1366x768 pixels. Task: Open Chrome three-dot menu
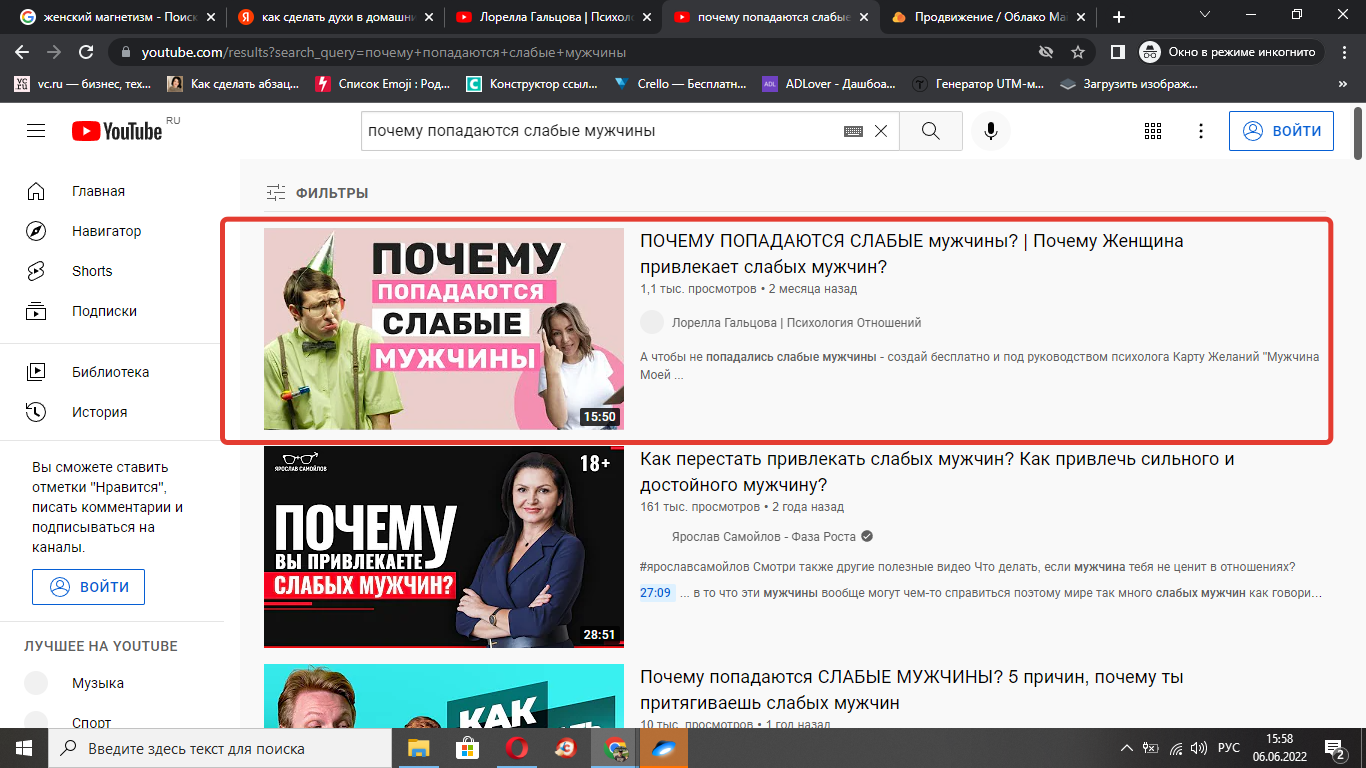click(x=1345, y=52)
